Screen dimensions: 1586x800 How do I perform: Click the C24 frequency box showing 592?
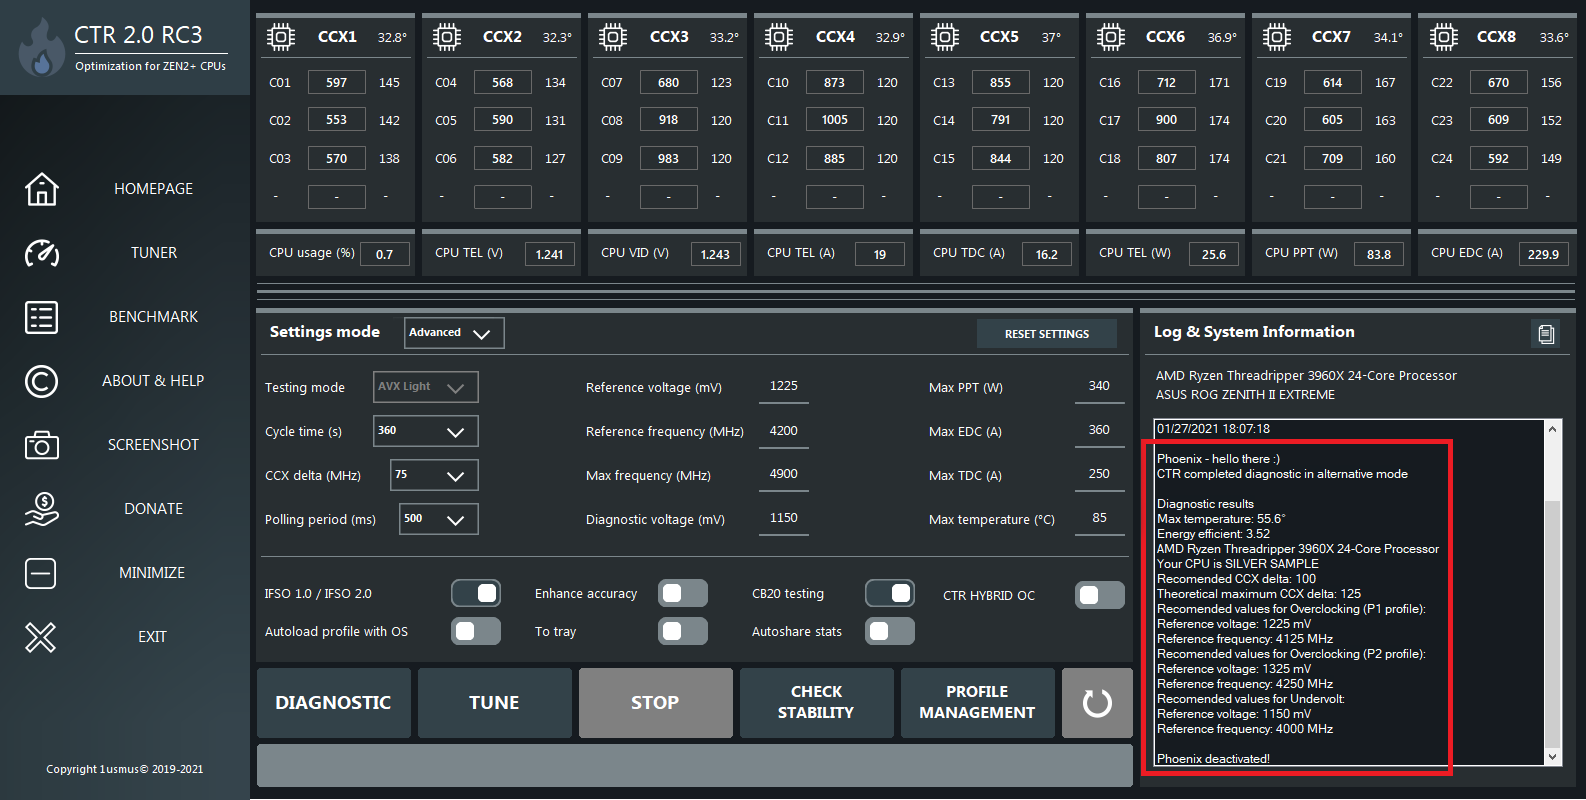[x=1498, y=158]
